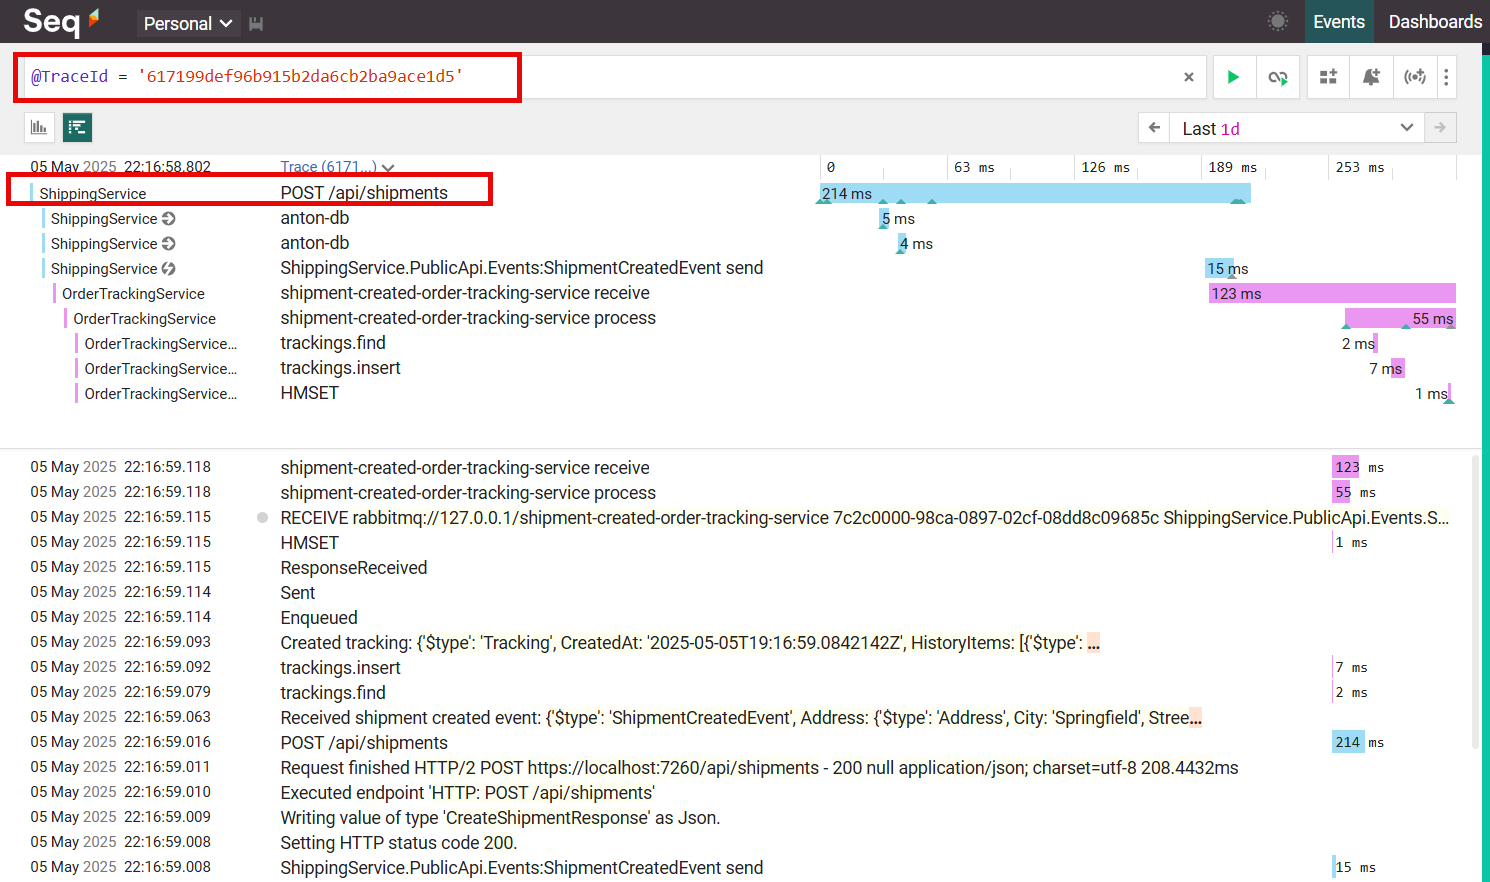Image resolution: width=1490 pixels, height=882 pixels.
Task: Open the three-dot more options menu
Action: [1446, 77]
